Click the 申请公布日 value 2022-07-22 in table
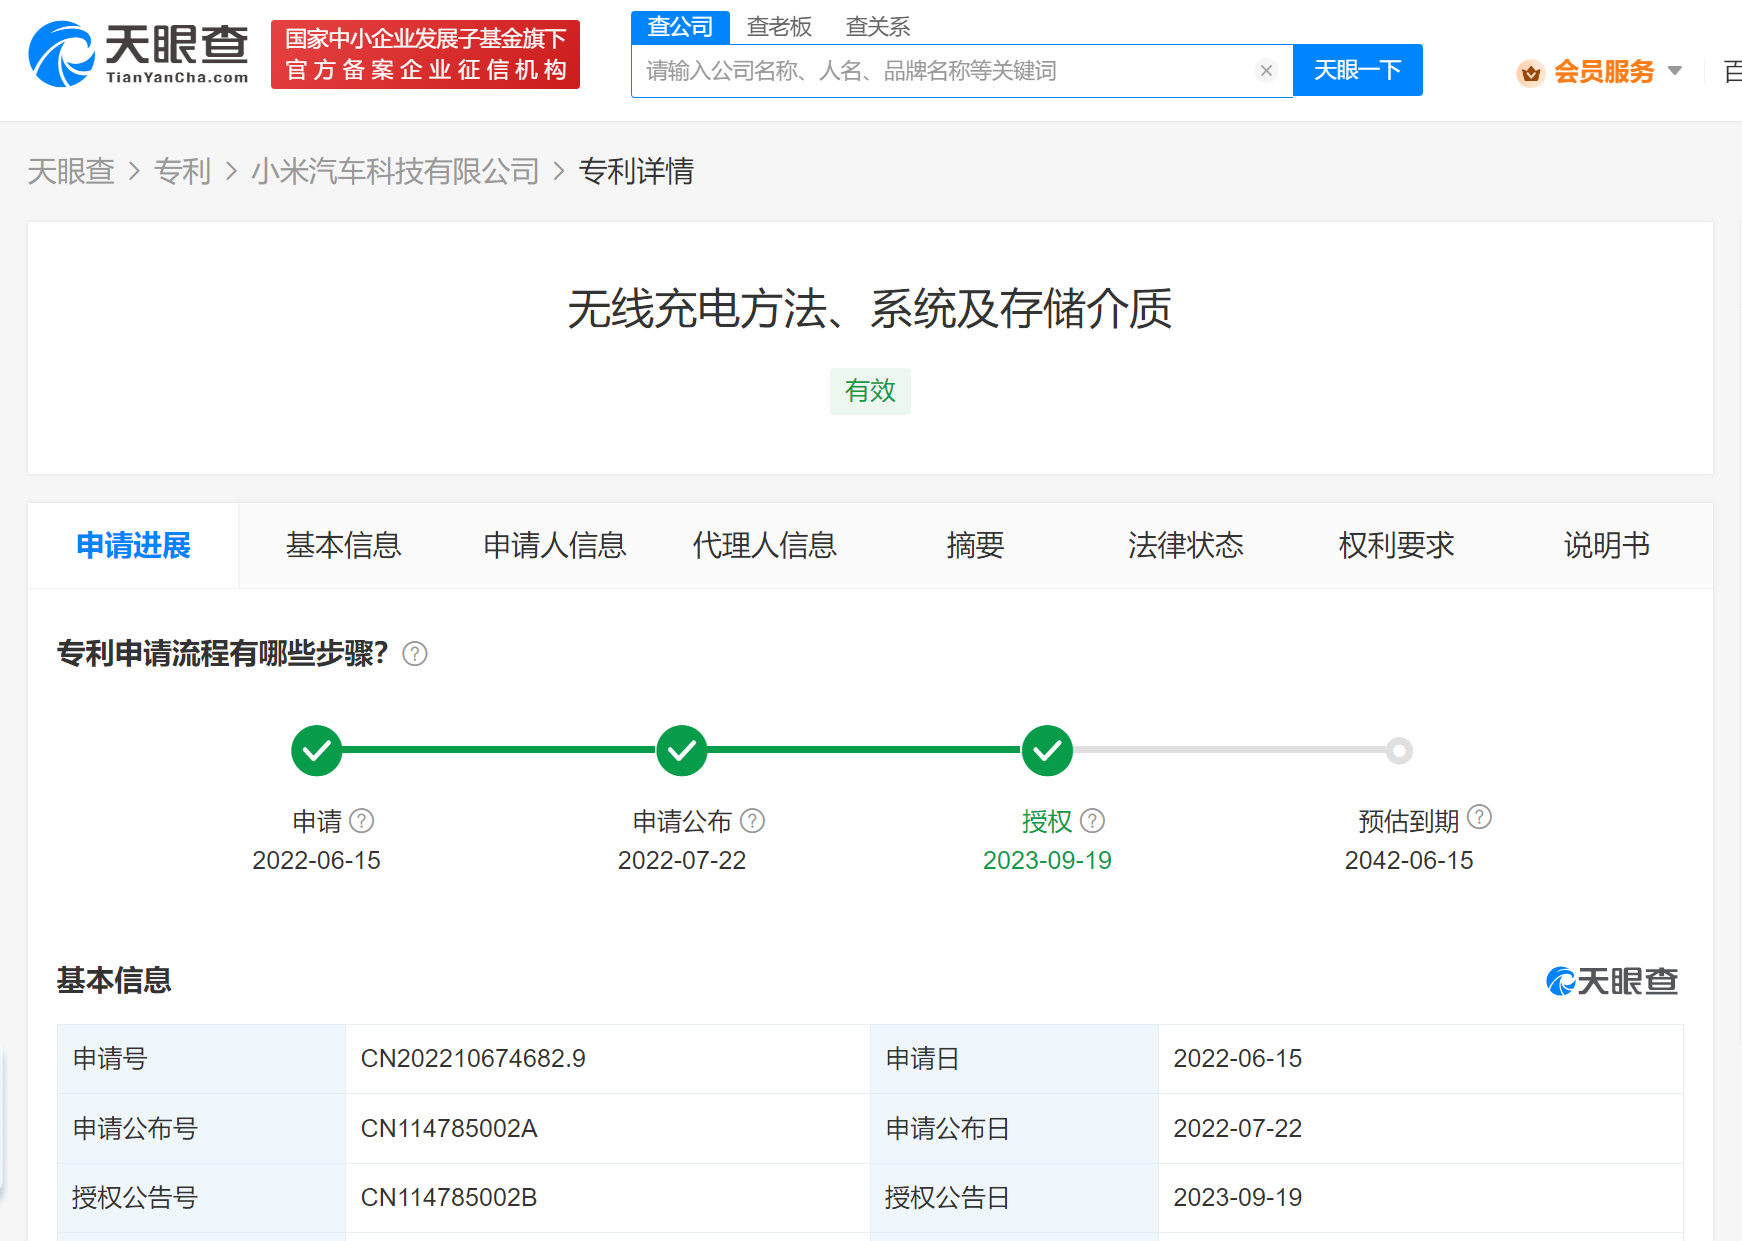 click(x=1238, y=1128)
